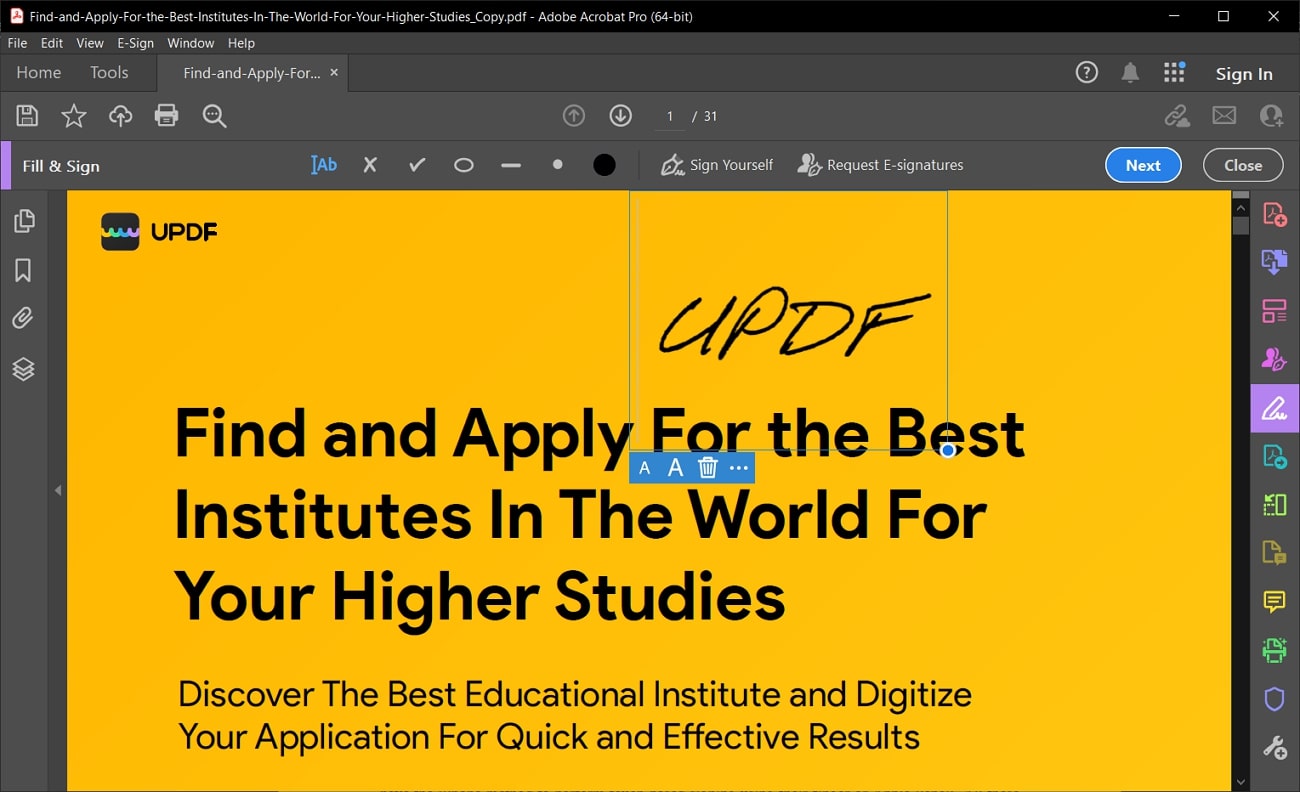Open the Create a PDF tool
The height and width of the screenshot is (792, 1300).
pyautogui.click(x=1274, y=214)
